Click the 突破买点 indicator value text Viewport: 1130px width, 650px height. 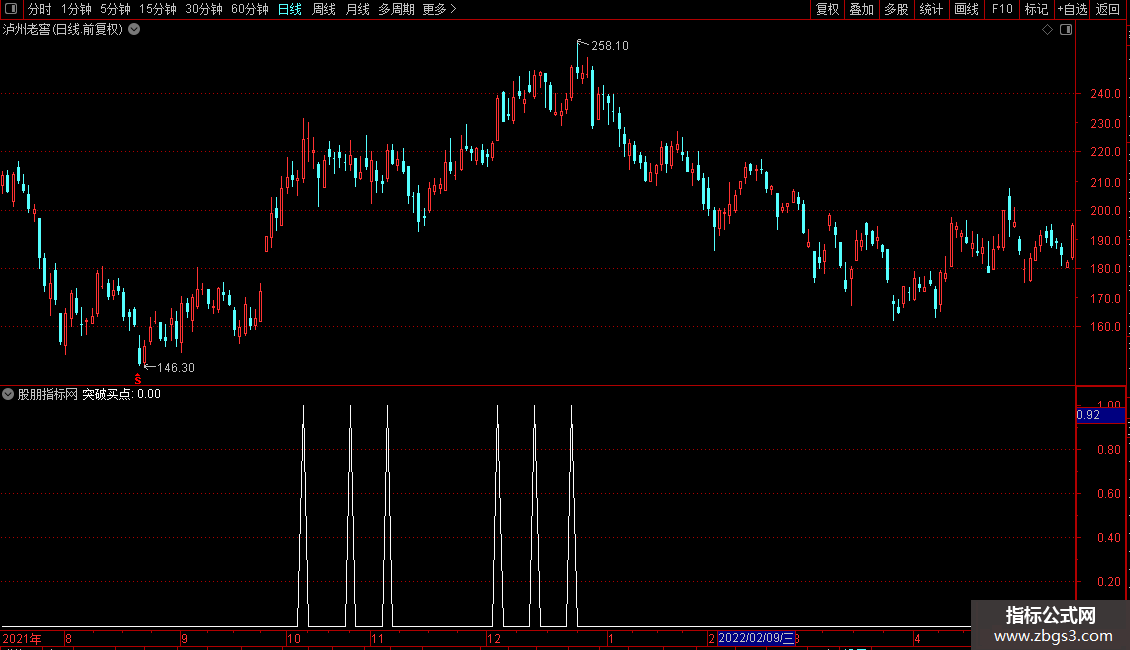click(121, 394)
